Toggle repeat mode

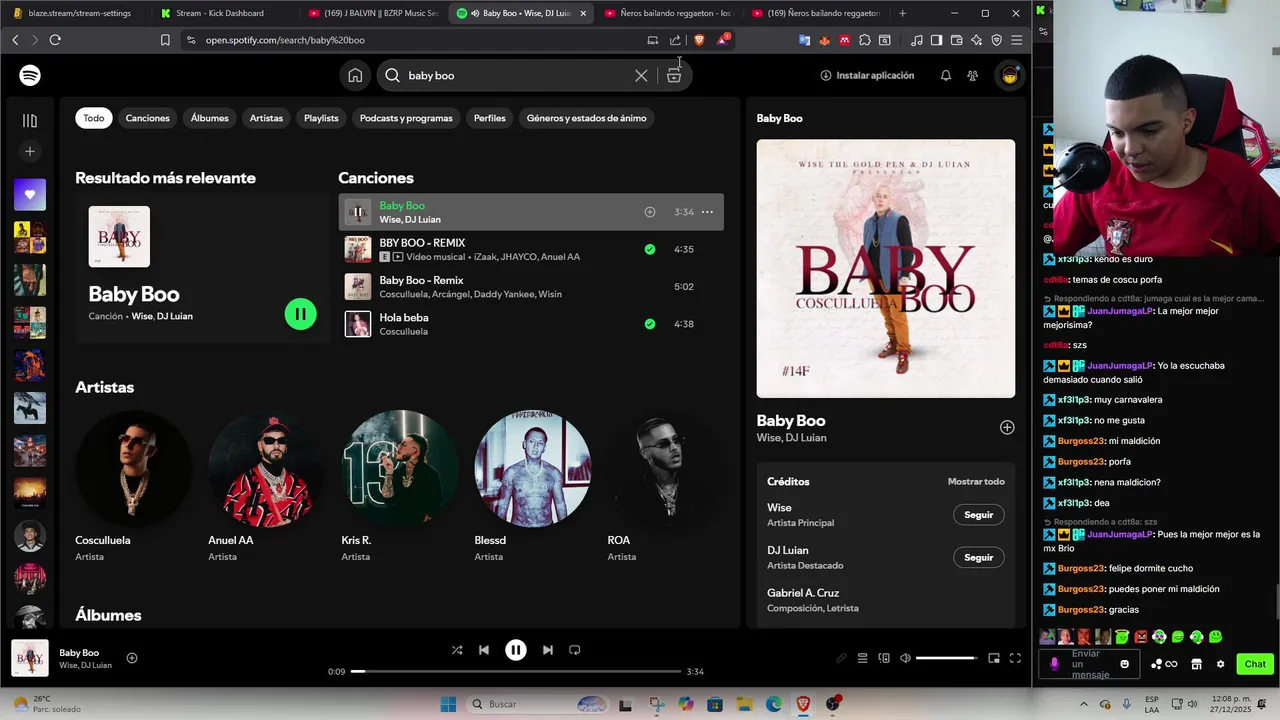[574, 650]
